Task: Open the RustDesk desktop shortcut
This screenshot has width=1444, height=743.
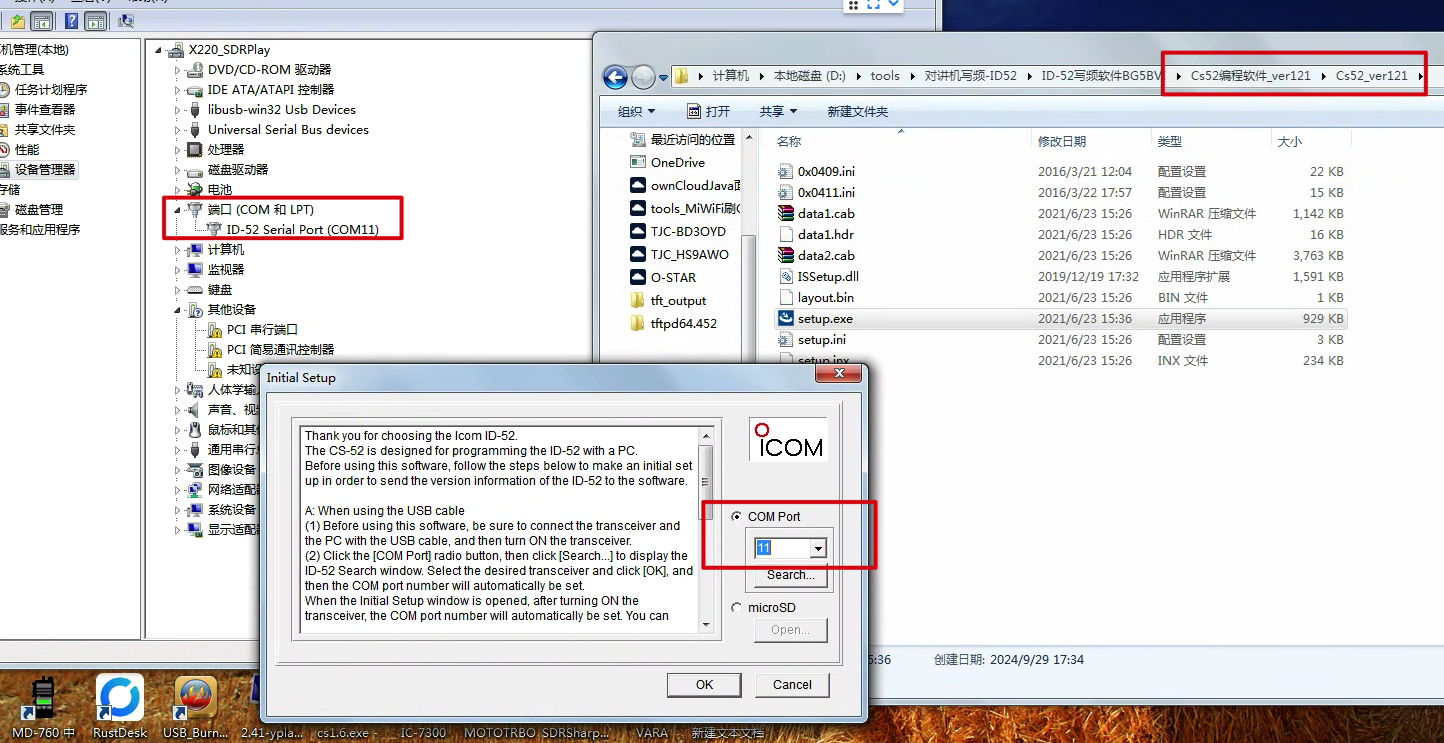Action: [120, 699]
